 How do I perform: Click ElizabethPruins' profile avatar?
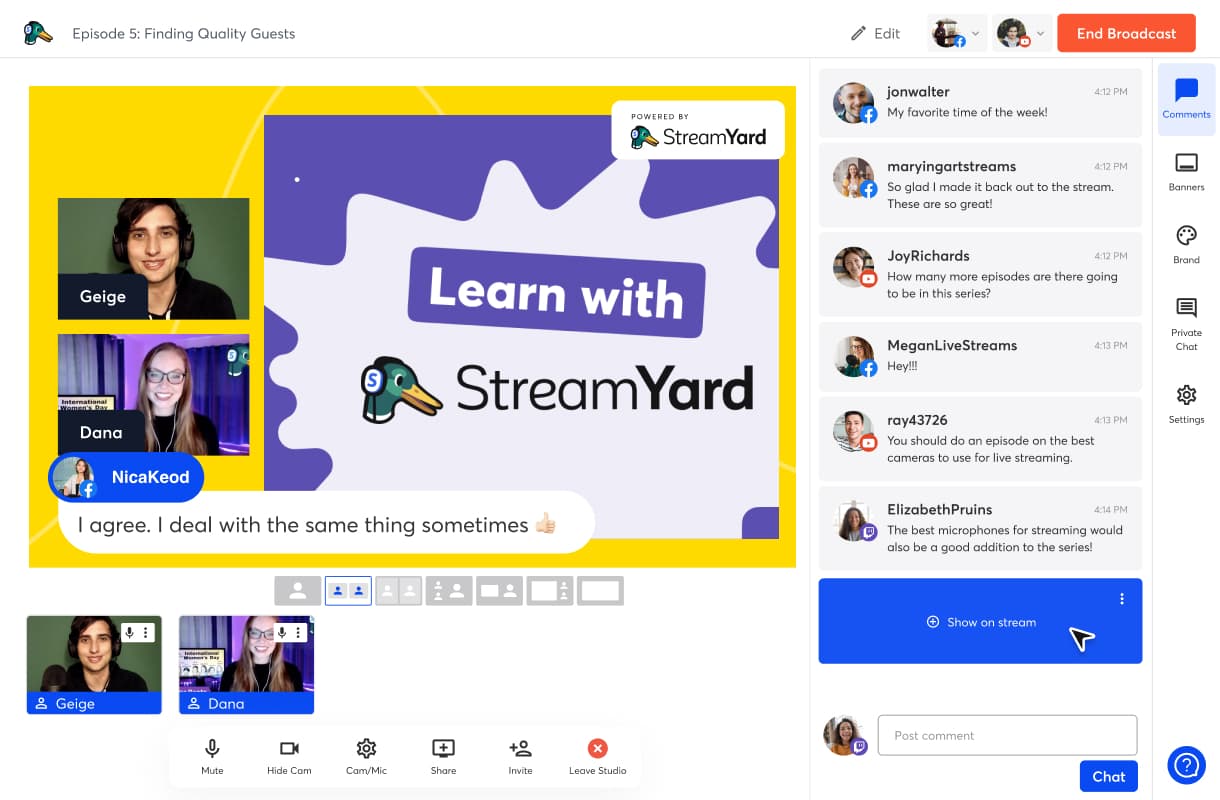click(x=854, y=521)
